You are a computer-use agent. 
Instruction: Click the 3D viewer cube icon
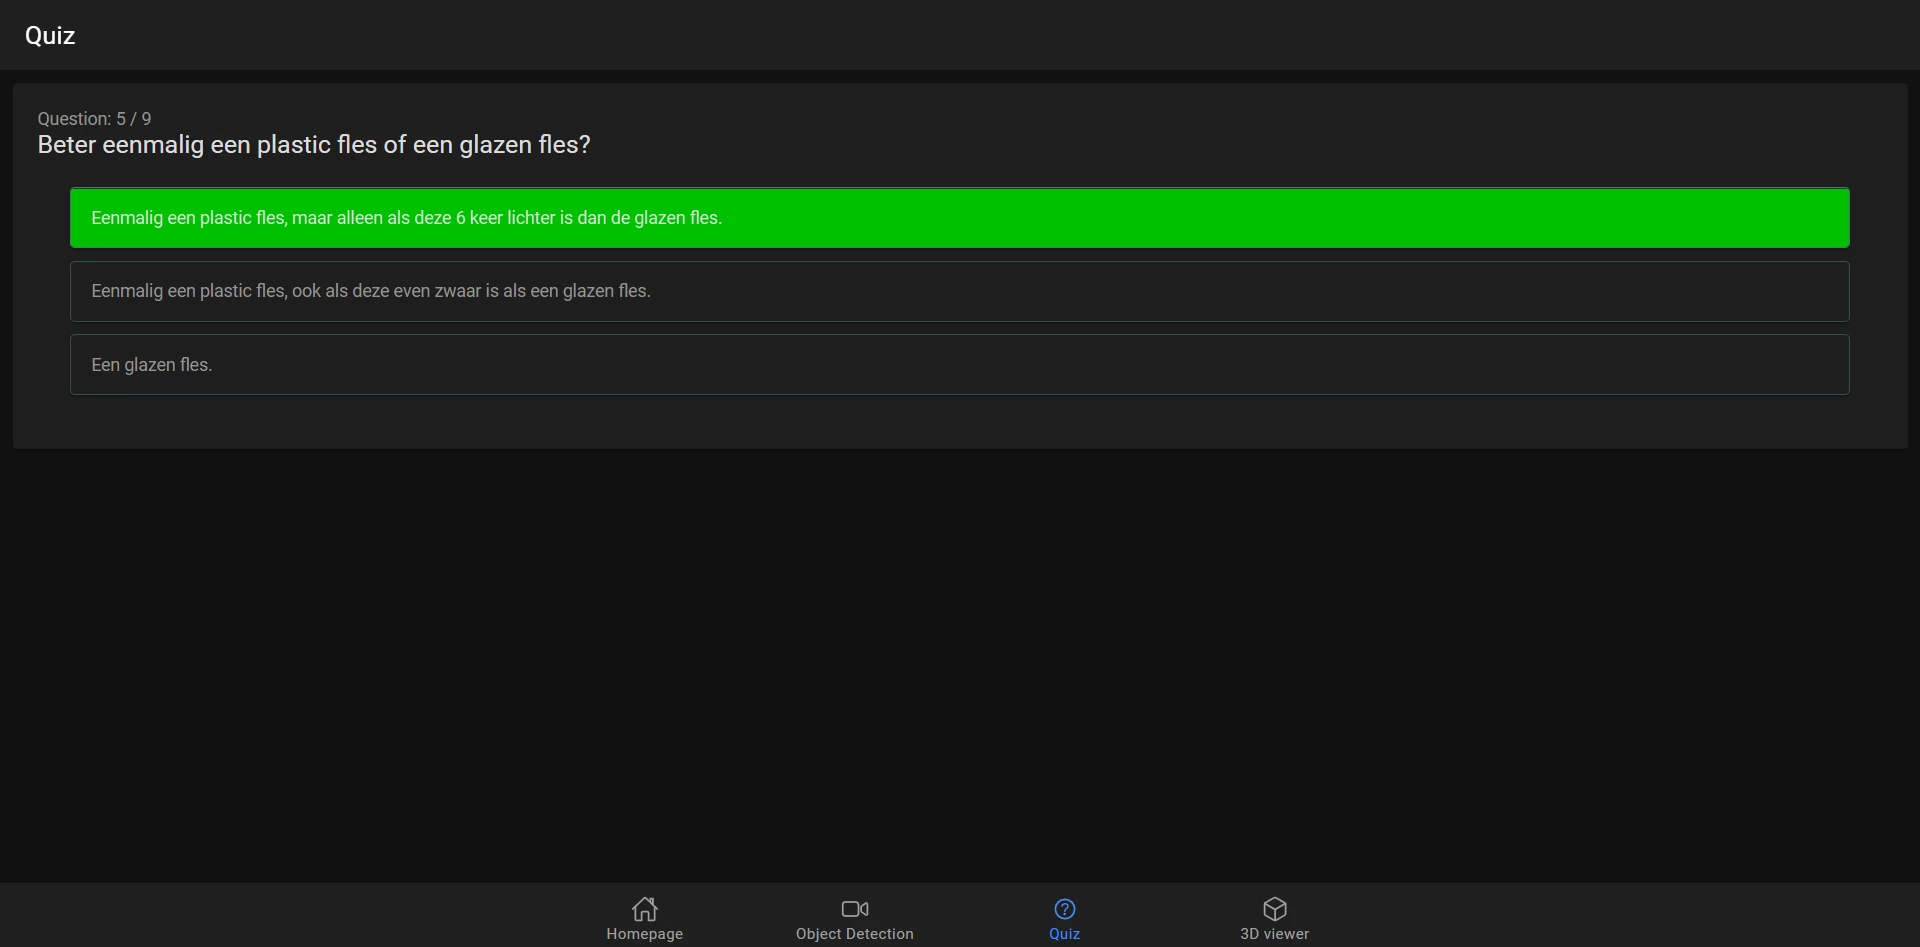[x=1275, y=908]
